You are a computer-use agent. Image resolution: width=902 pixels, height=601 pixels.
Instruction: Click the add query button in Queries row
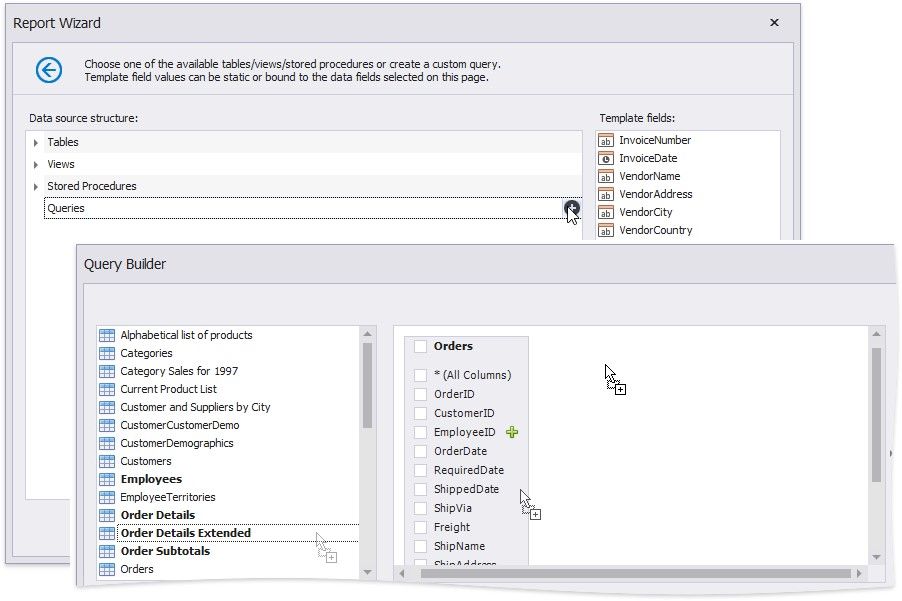(571, 208)
